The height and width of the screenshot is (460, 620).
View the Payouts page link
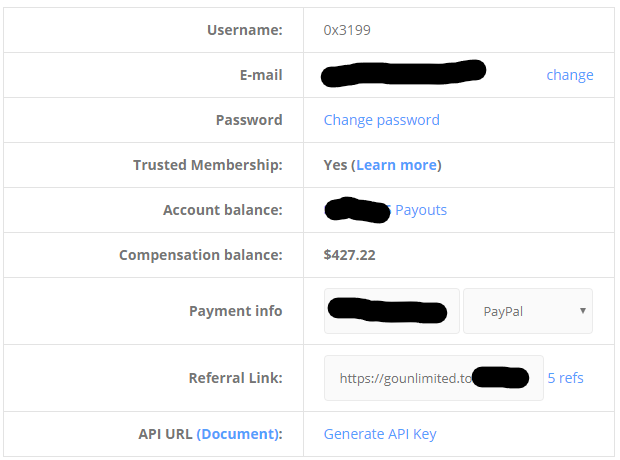coord(421,210)
